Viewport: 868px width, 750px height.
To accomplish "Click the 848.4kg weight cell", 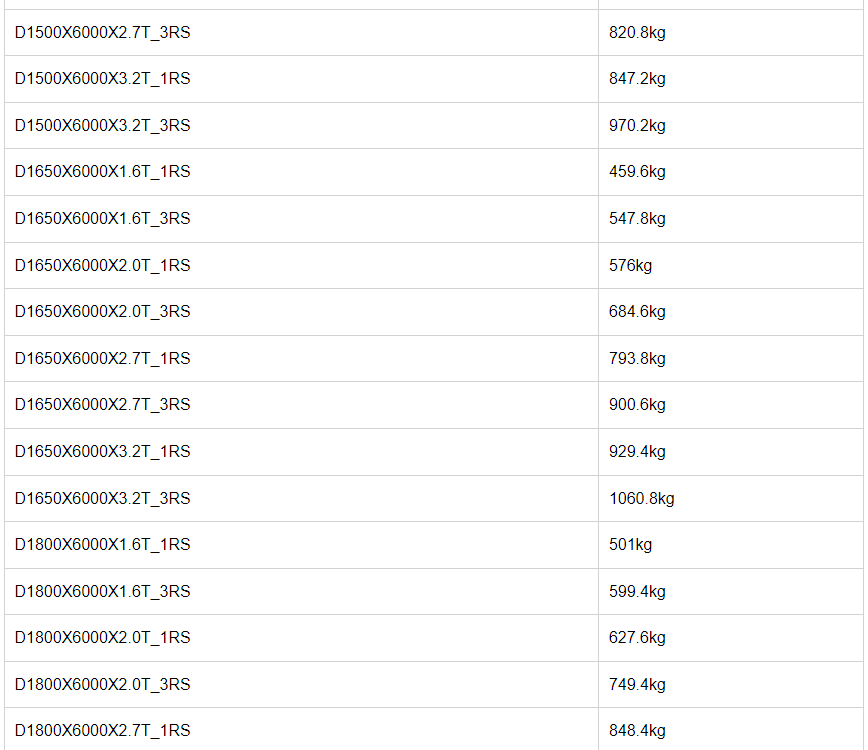I will pyautogui.click(x=637, y=730).
